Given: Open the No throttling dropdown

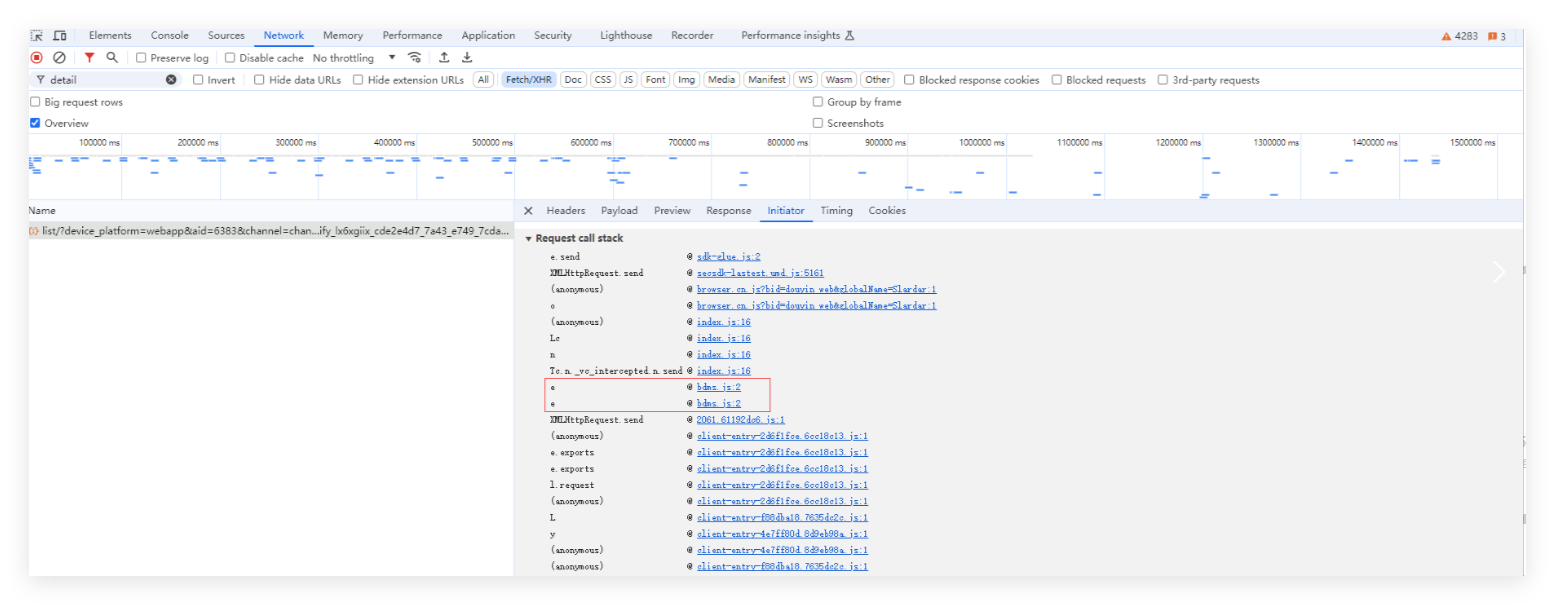Looking at the screenshot, I should click(354, 58).
